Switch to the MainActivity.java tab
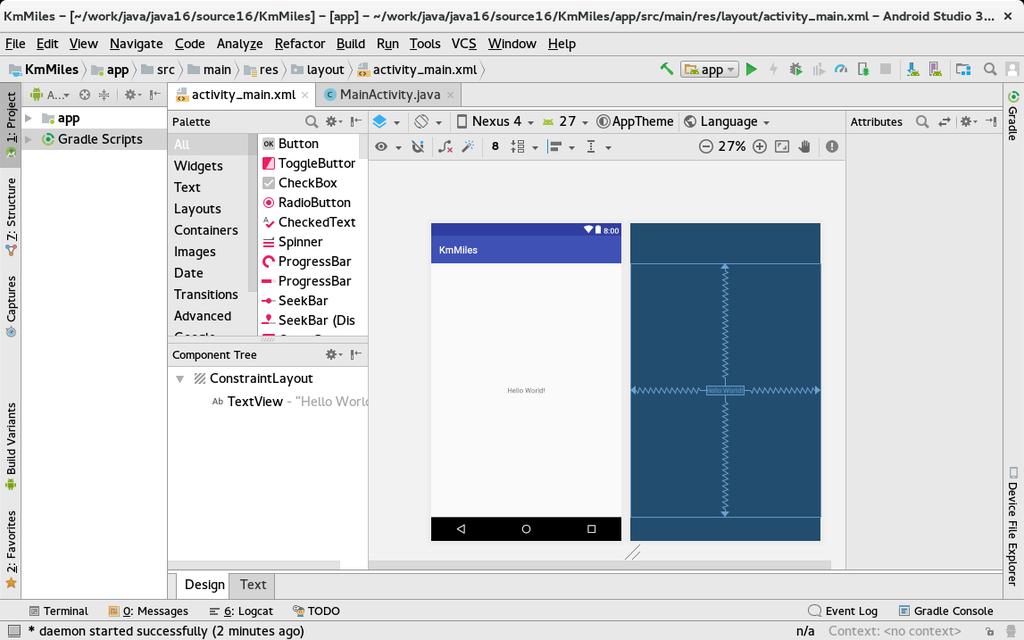This screenshot has height=640, width=1024. click(x=390, y=95)
